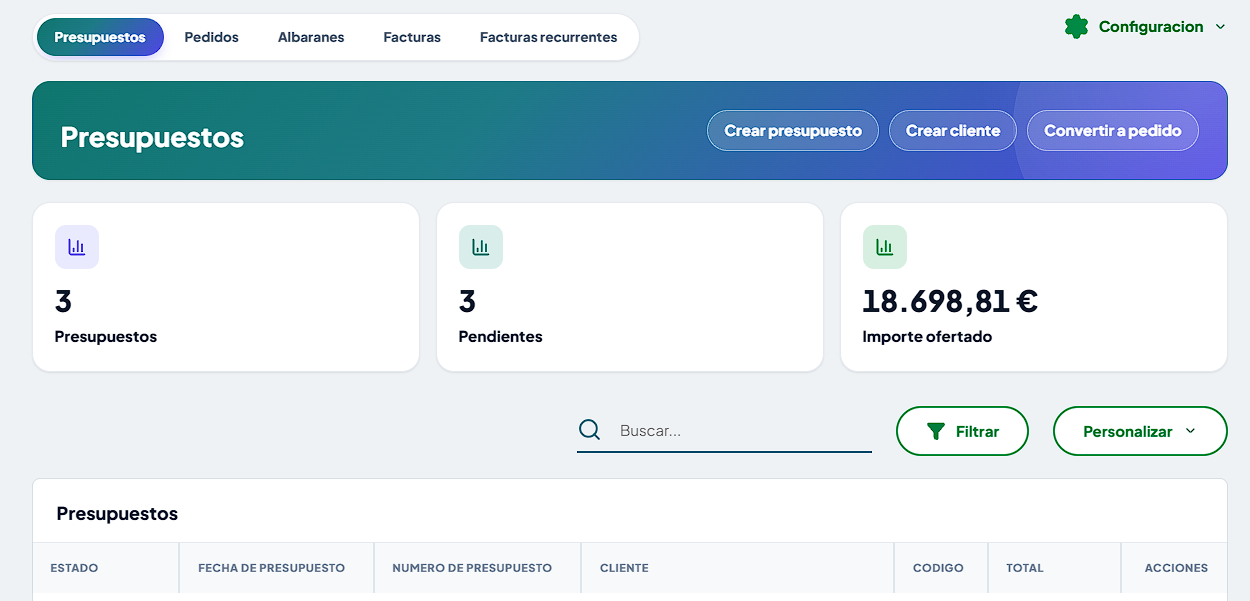Click the green chart icon on Importe ofertado card
Image resolution: width=1250 pixels, height=601 pixels.
pos(885,247)
